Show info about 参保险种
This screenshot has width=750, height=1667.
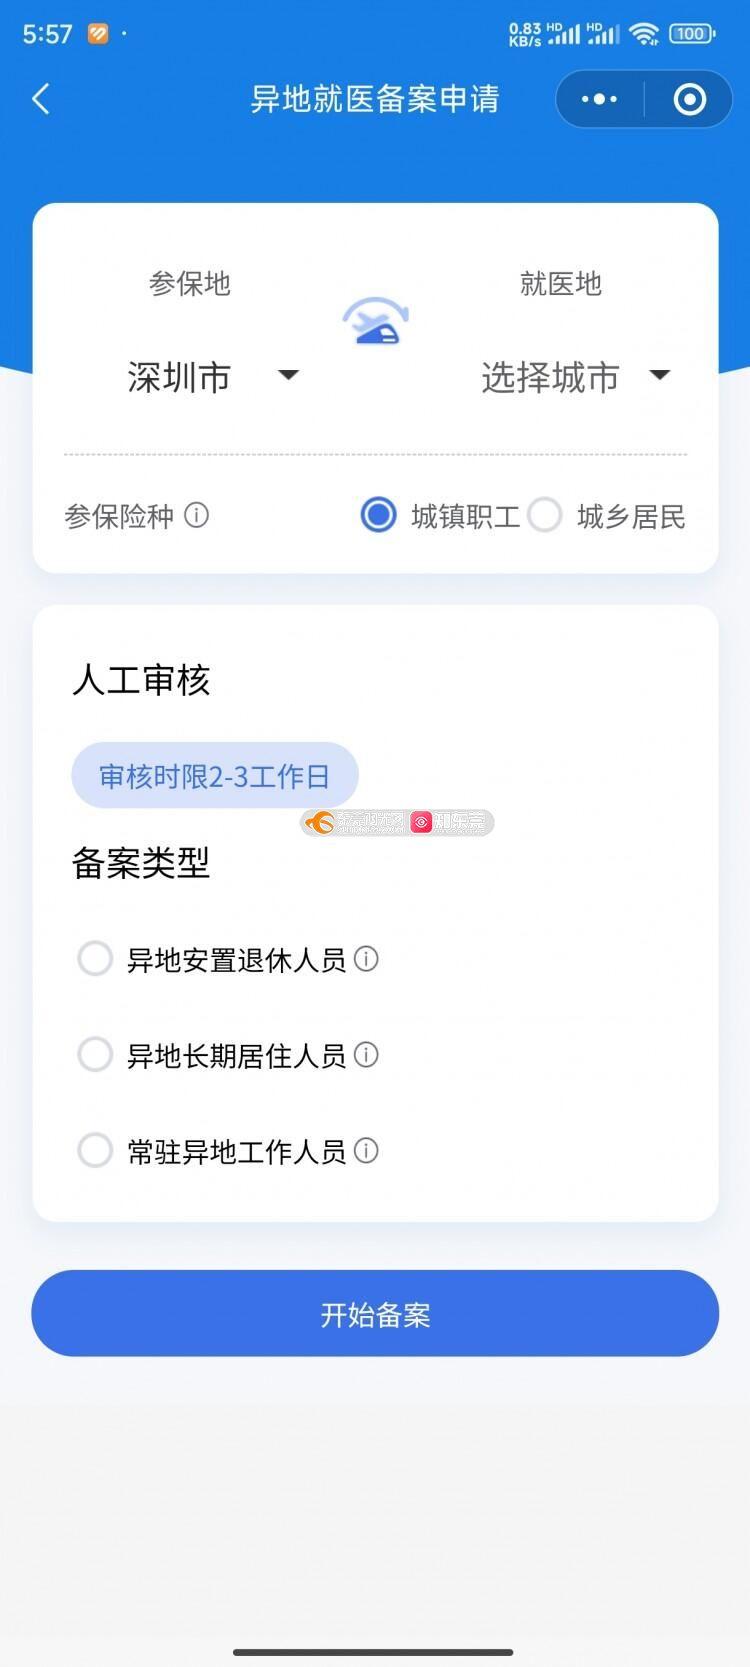(x=197, y=516)
